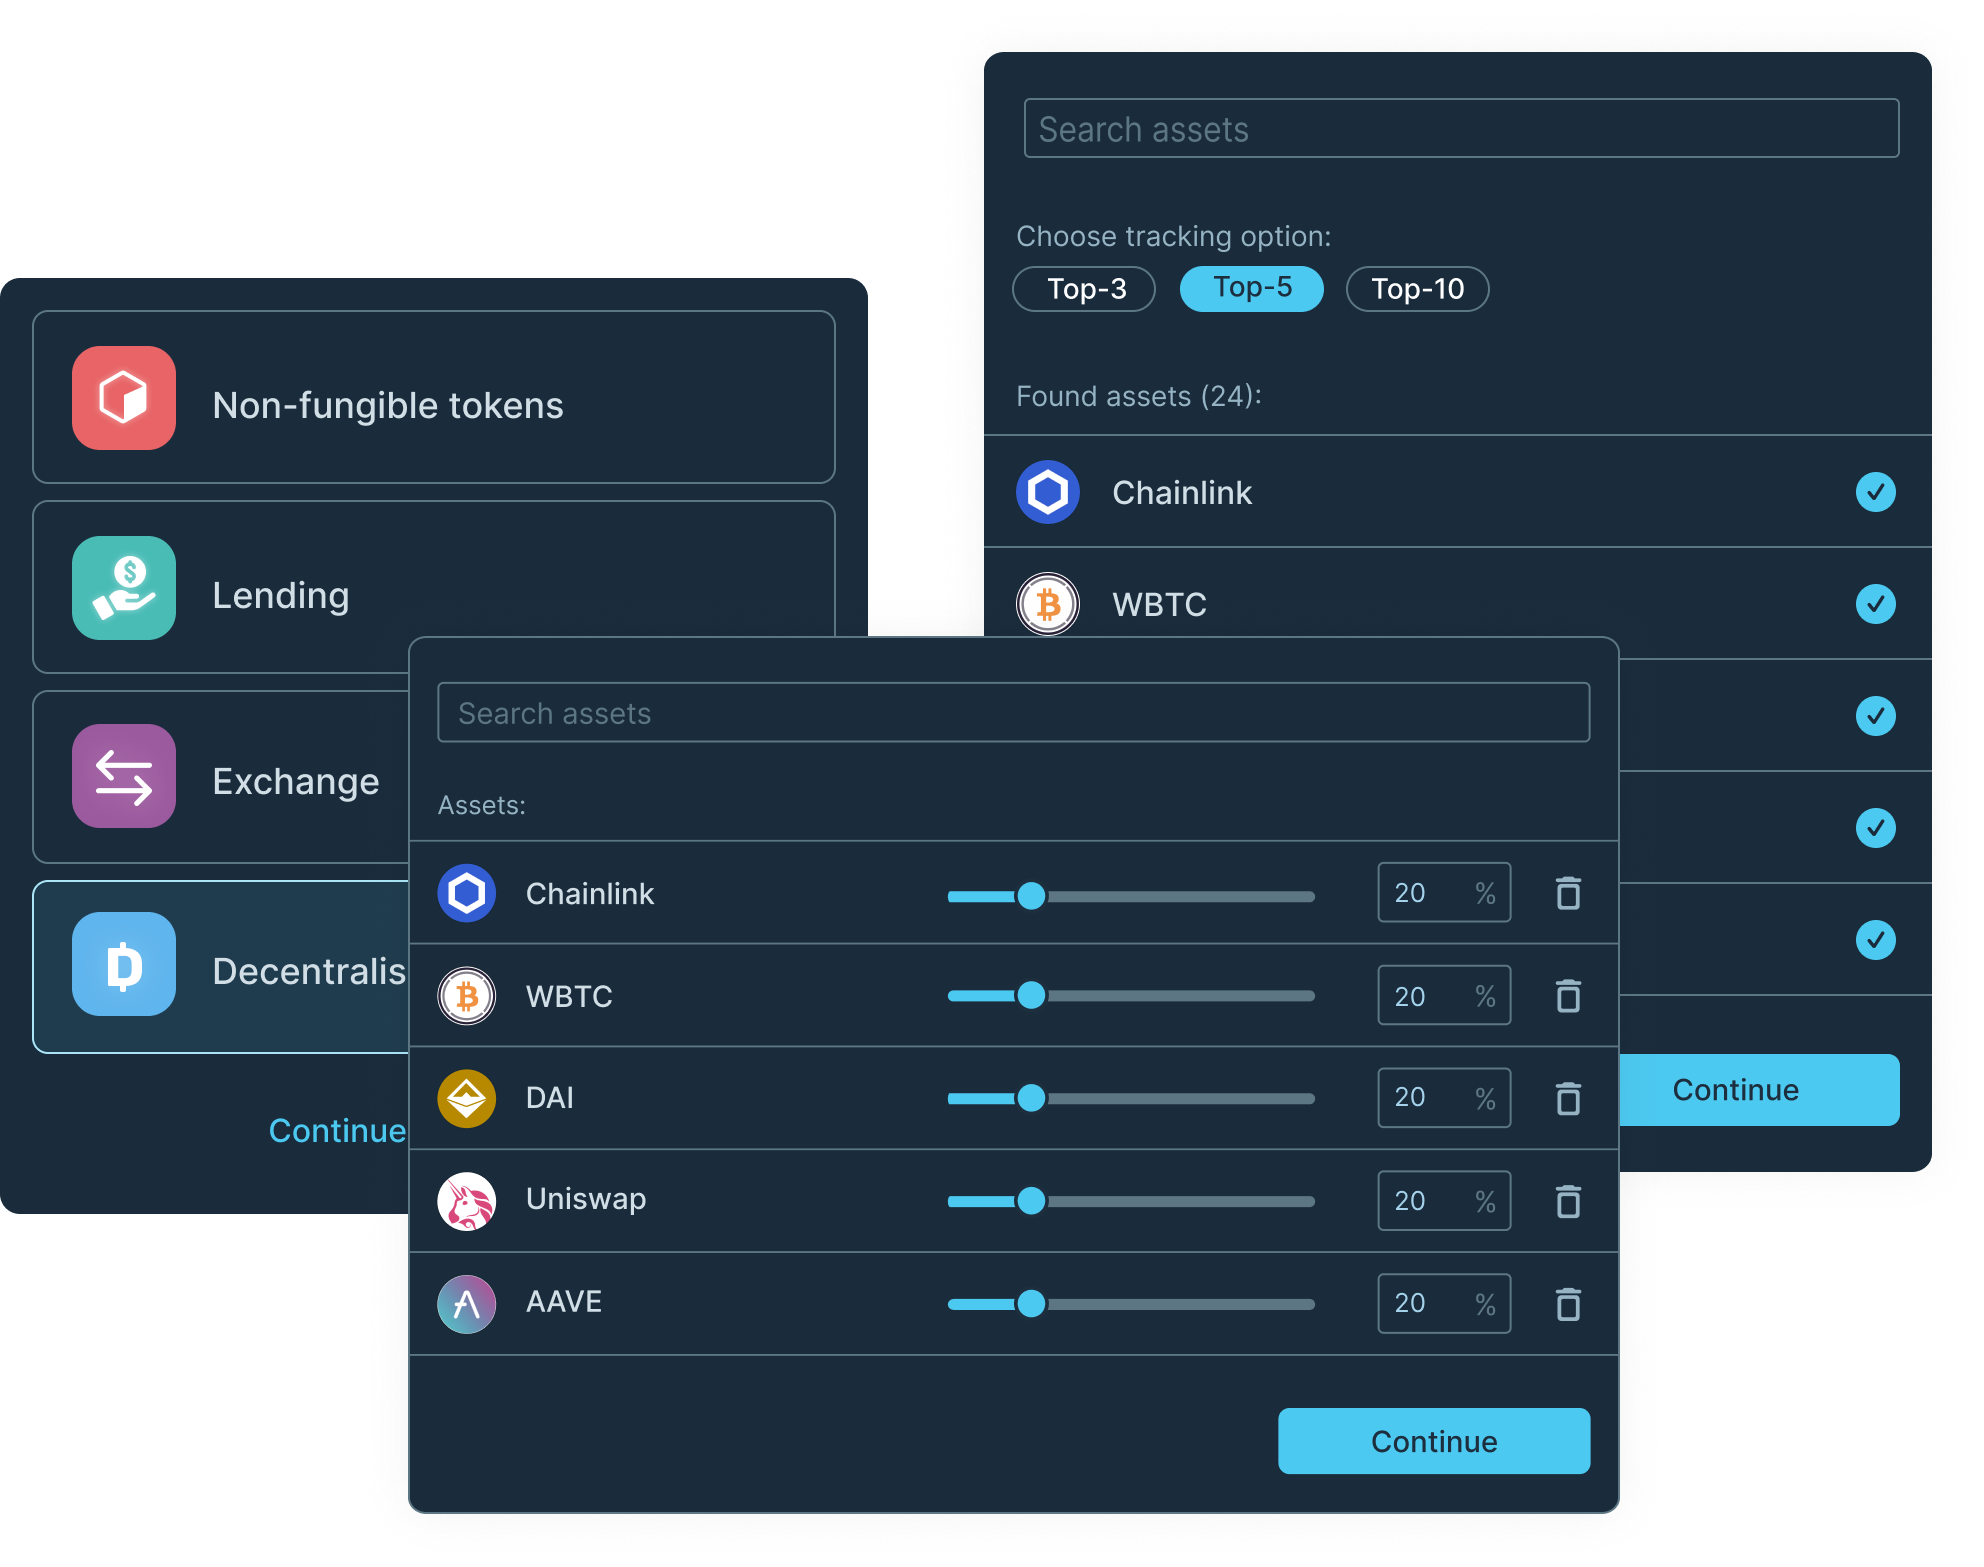Select the Top-10 tracking option
The height and width of the screenshot is (1567, 1984).
tap(1417, 289)
